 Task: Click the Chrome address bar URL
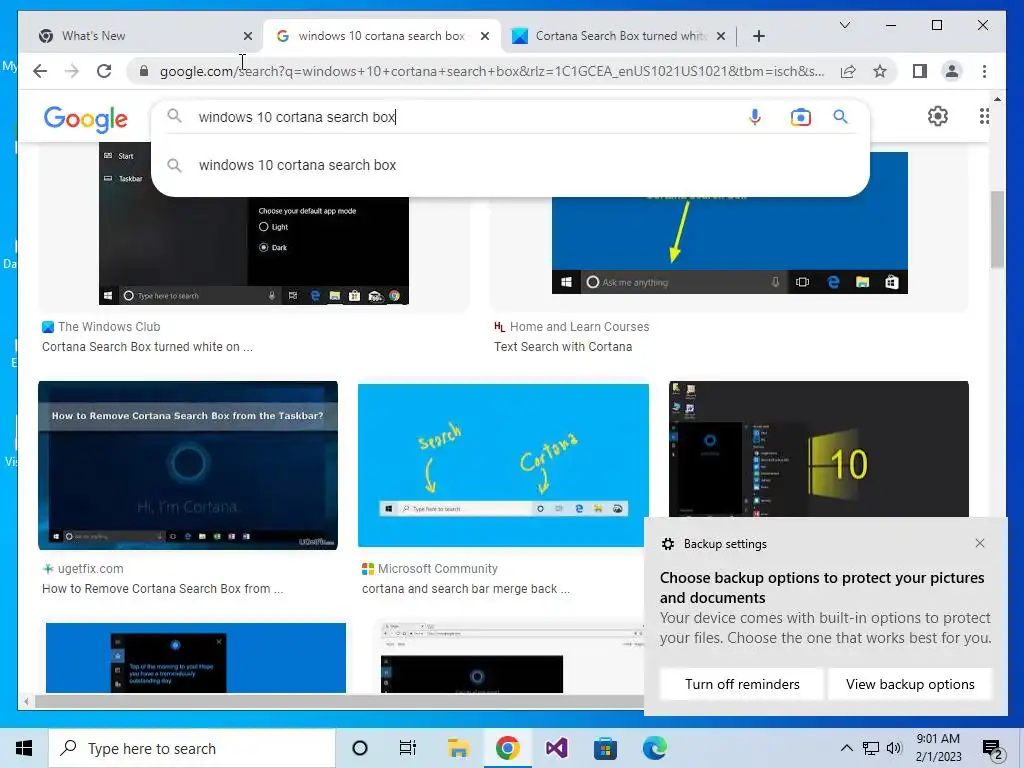tap(492, 71)
